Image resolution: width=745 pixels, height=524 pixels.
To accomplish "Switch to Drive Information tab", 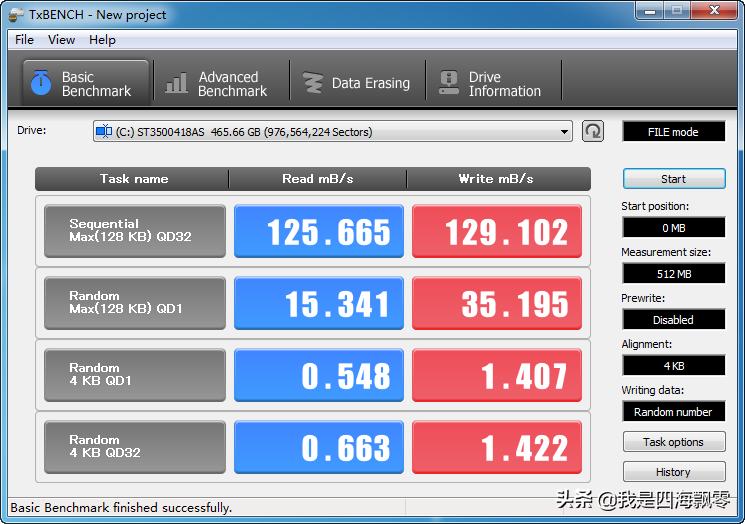I will 493,83.
